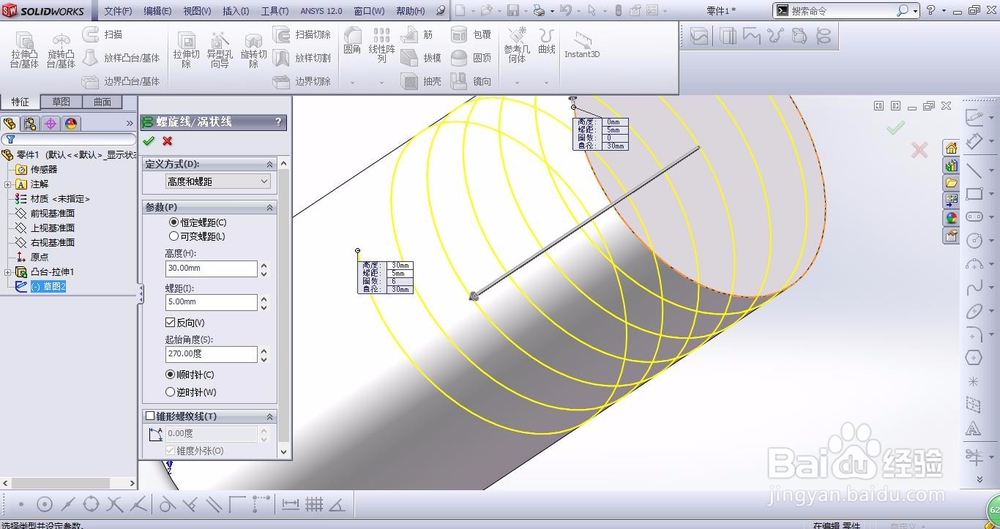Image resolution: width=1000 pixels, height=529 pixels.
Task: Collapse the Parameters (参数) section
Action: [270, 207]
